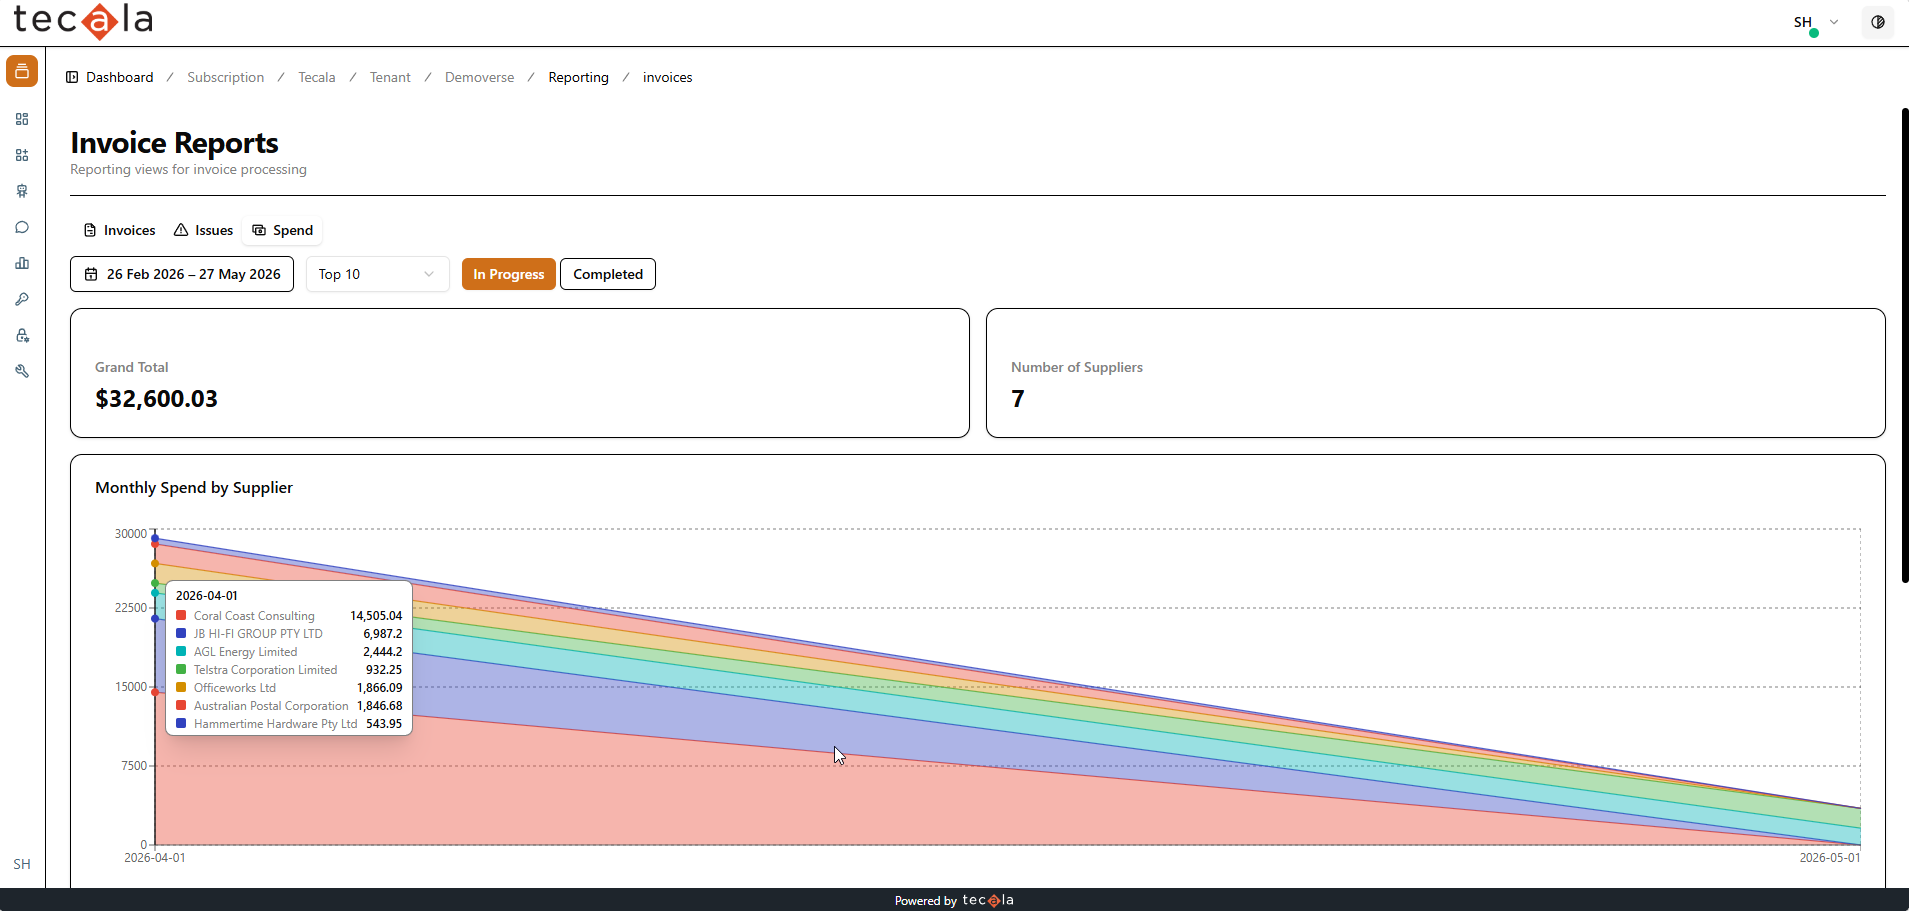Screen dimensions: 1909x911
Task: Click the 2026-05-01 axis label
Action: (1830, 858)
